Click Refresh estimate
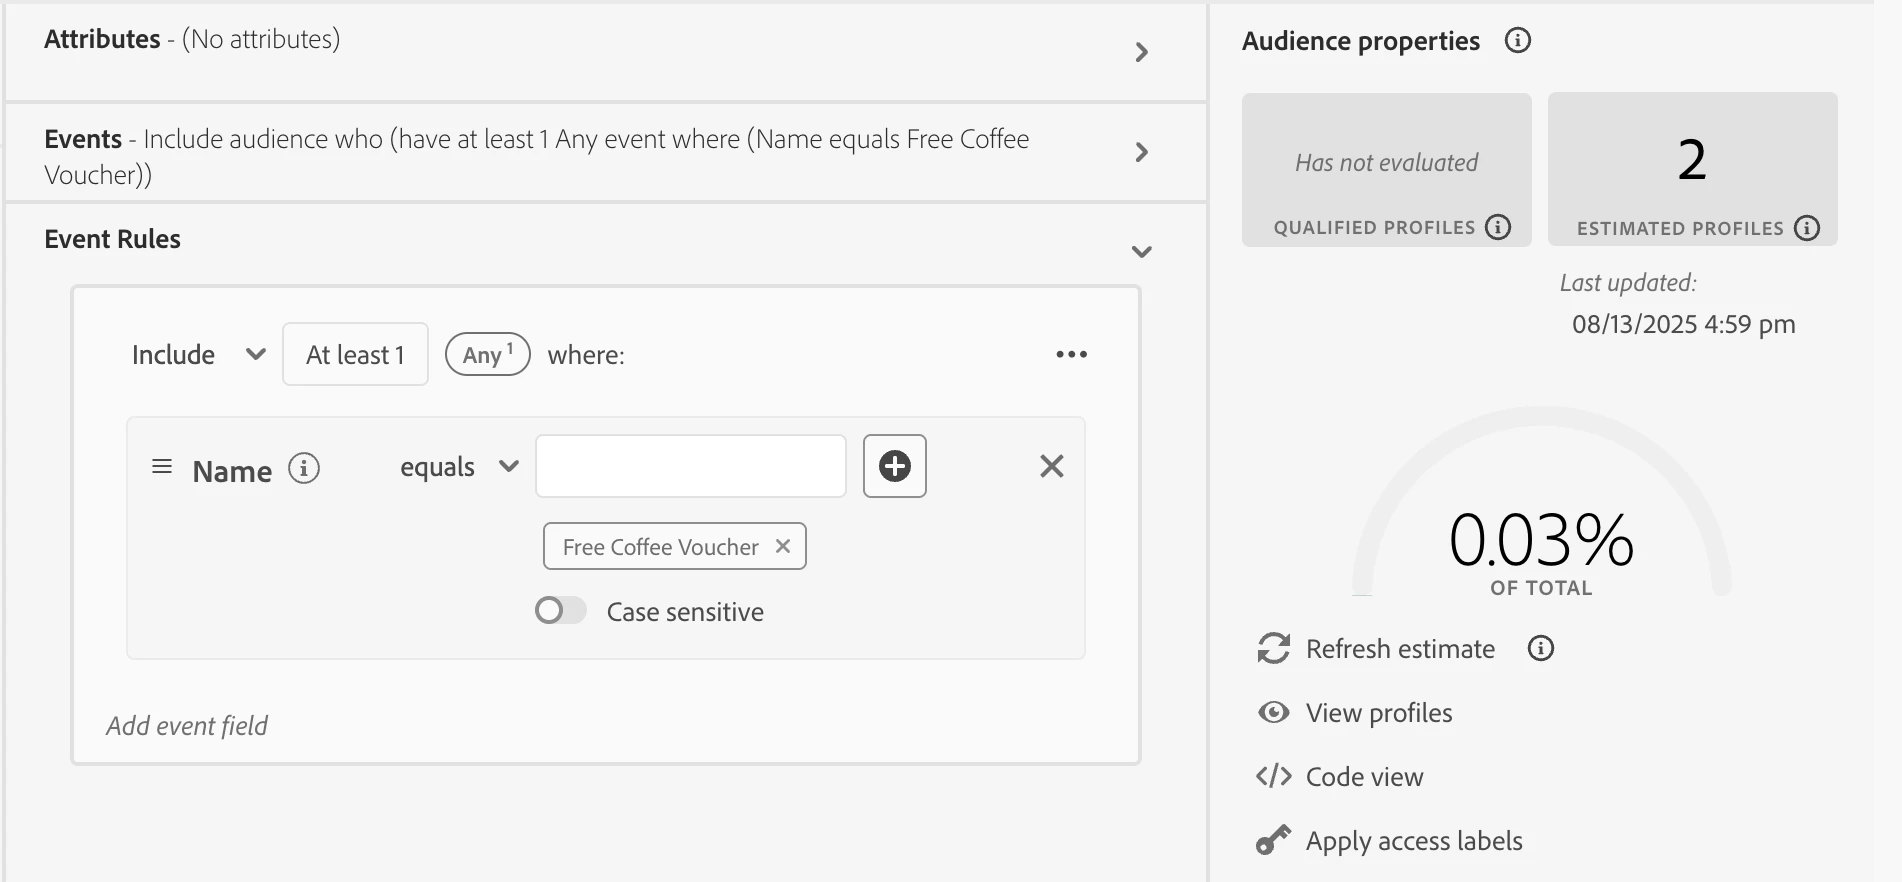The image size is (1902, 882). pyautogui.click(x=1398, y=649)
